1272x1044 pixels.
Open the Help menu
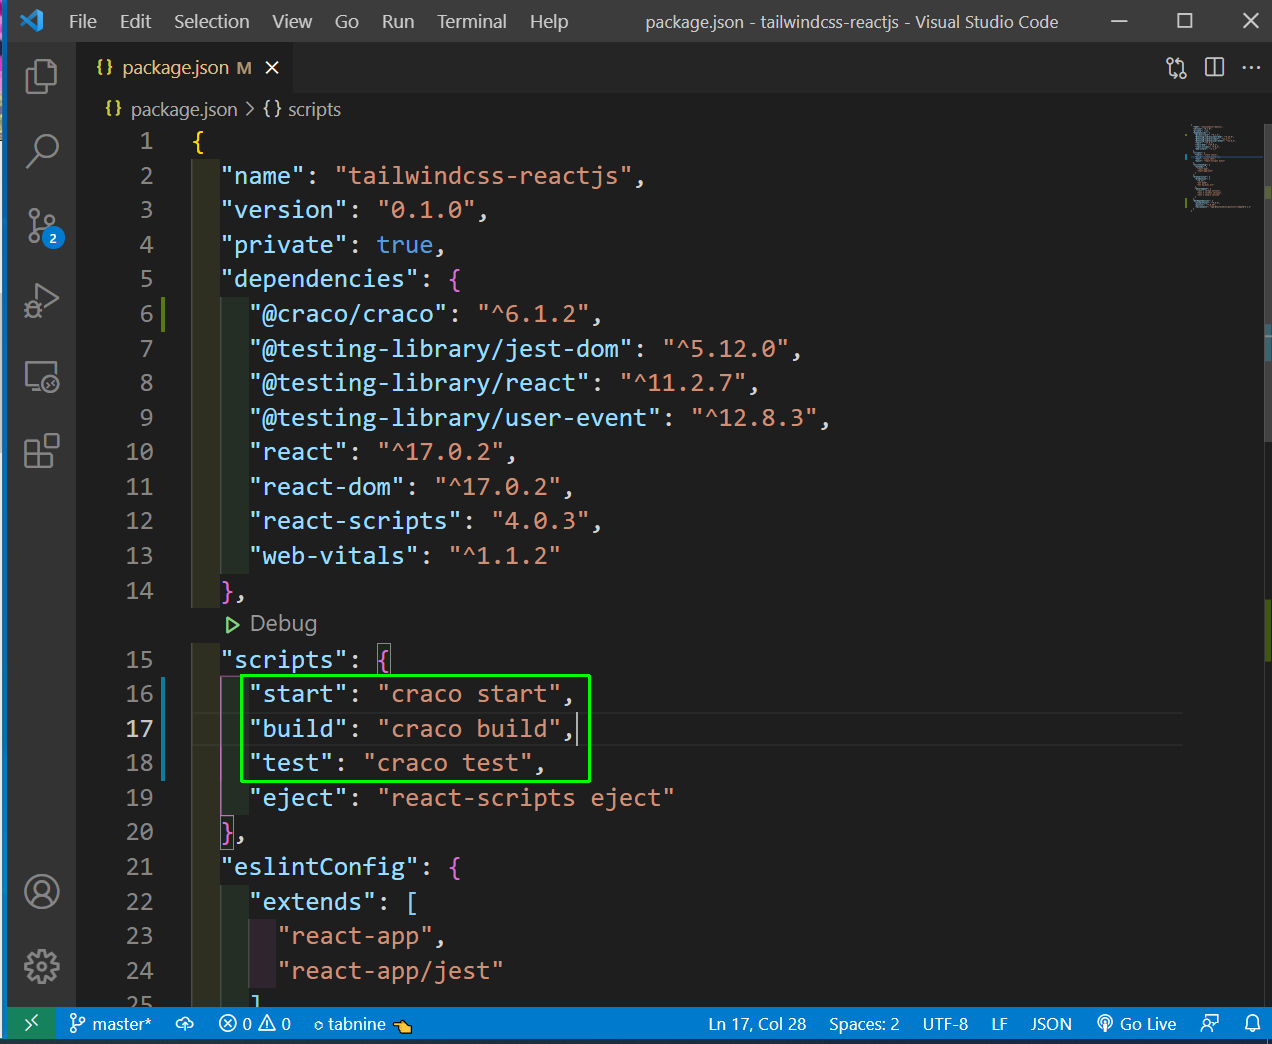[549, 22]
